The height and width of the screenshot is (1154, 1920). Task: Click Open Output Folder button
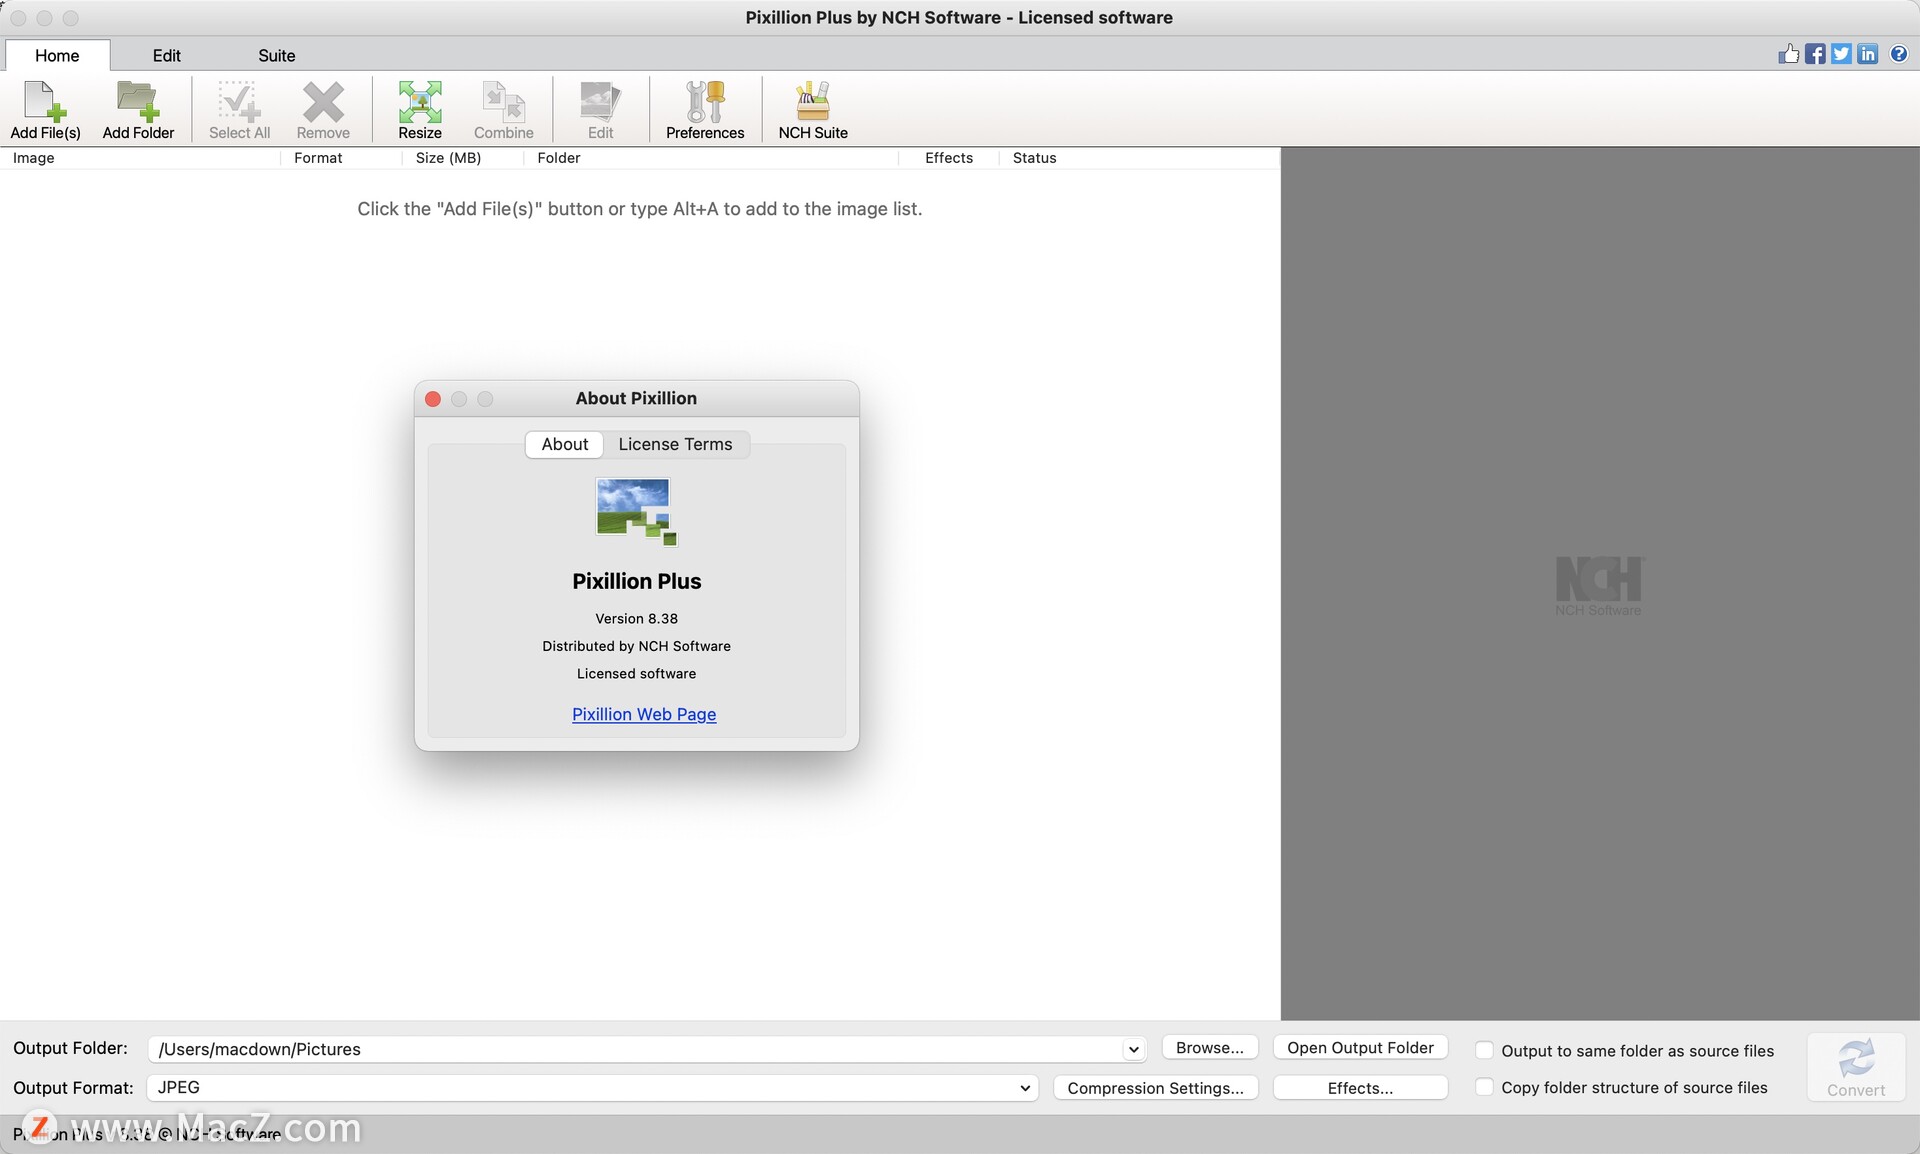tap(1359, 1047)
